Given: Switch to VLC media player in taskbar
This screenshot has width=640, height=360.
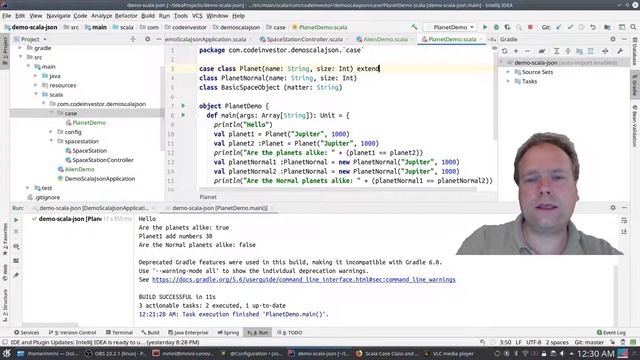Looking at the screenshot, I should coord(449,353).
